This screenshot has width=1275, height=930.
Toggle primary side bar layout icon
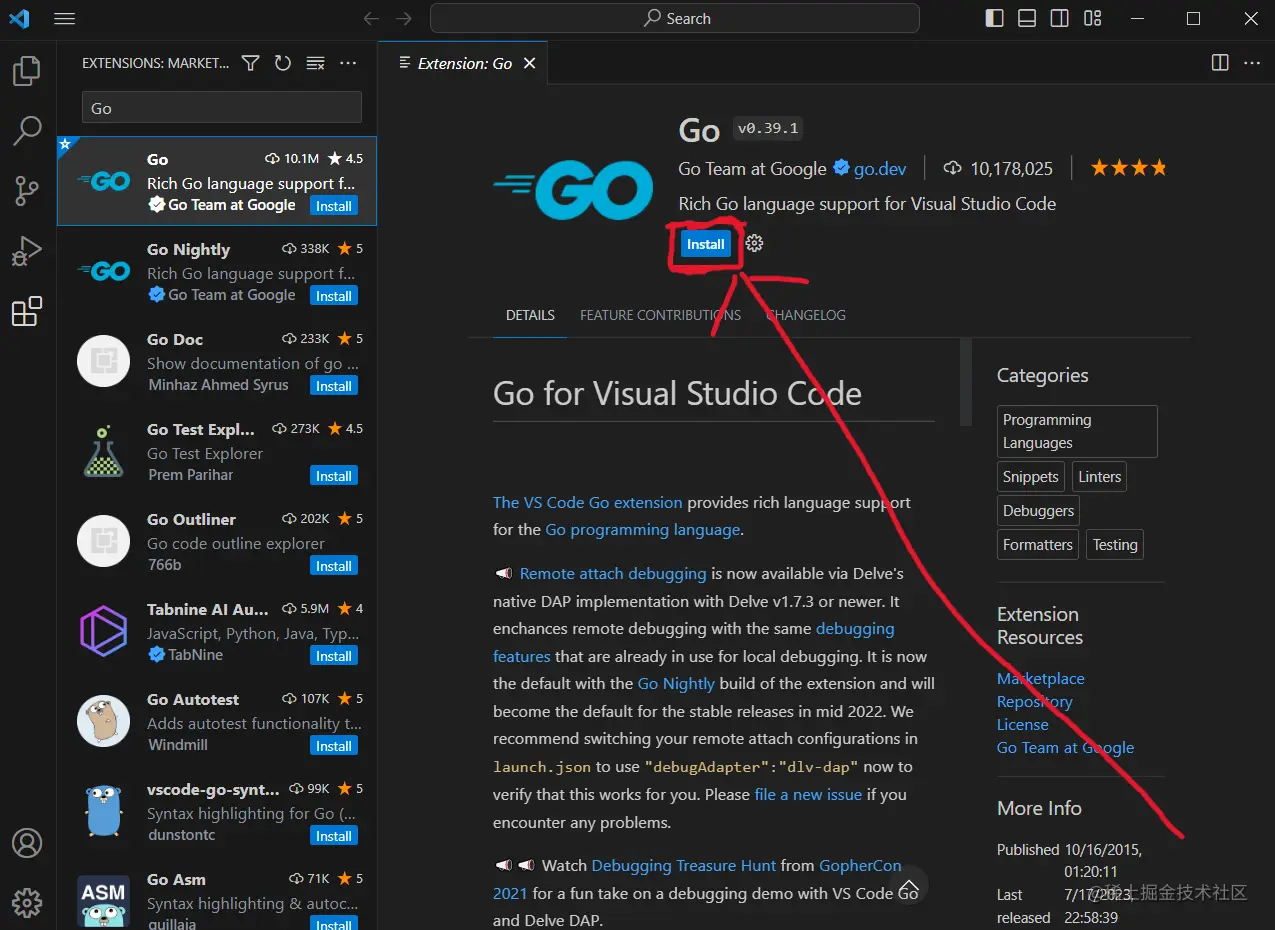click(994, 19)
